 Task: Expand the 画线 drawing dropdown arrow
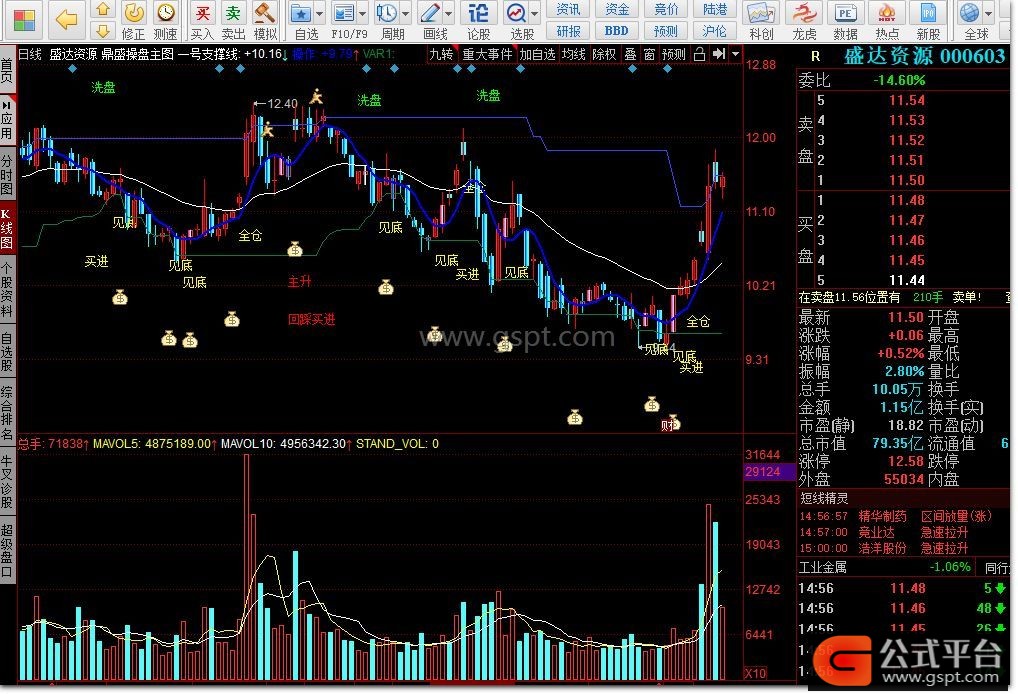click(x=448, y=13)
